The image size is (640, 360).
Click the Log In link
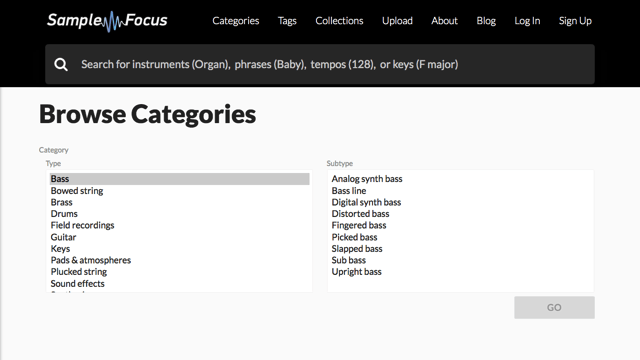pyautogui.click(x=527, y=21)
